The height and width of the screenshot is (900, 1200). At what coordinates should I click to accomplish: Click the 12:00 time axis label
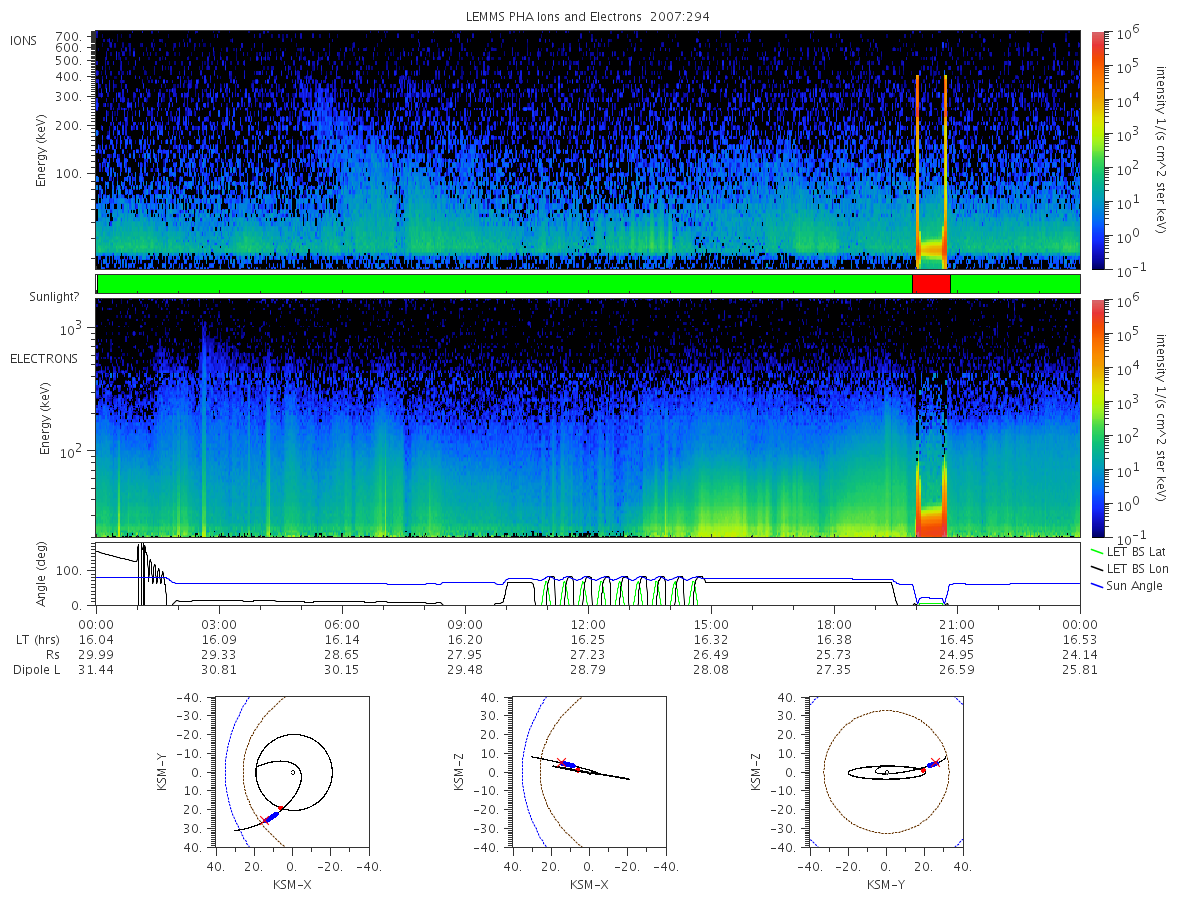click(588, 623)
